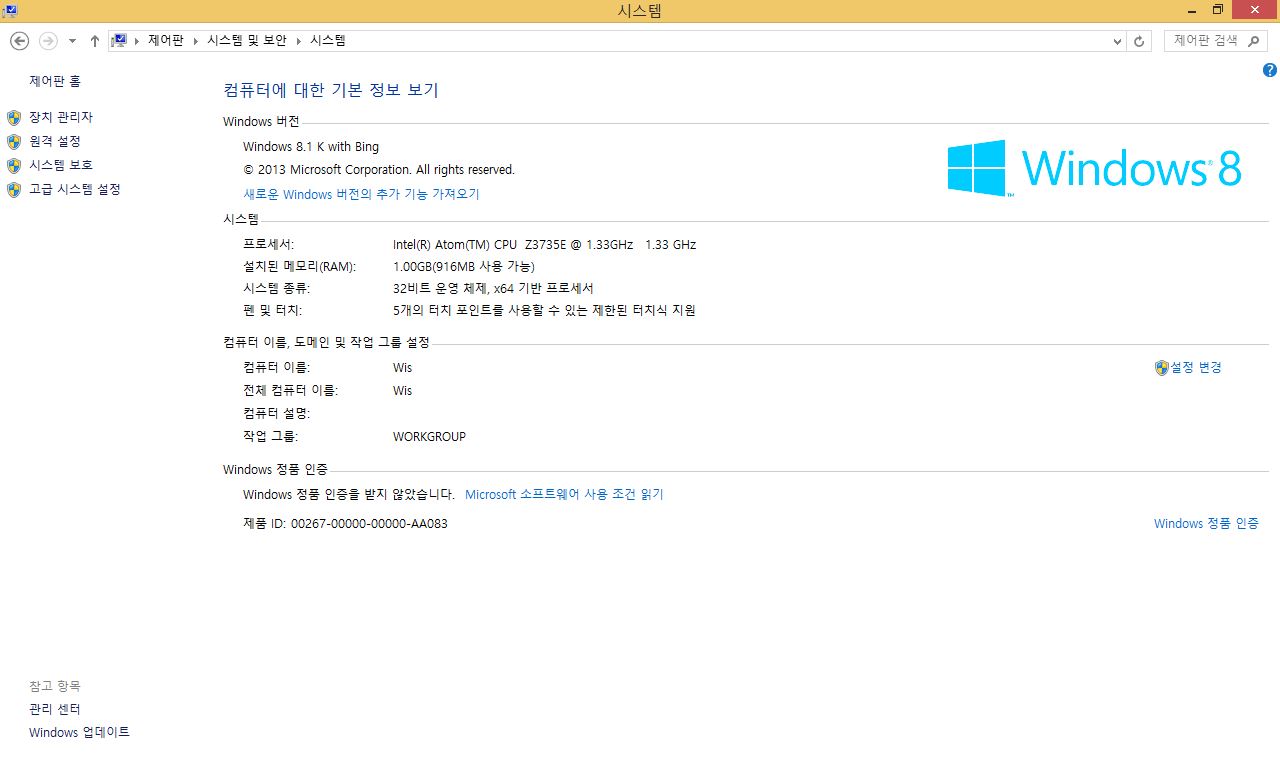This screenshot has width=1280, height=759.
Task: Click the 컴퓨터에 대한 기본 정보 보기 heading
Action: [331, 90]
